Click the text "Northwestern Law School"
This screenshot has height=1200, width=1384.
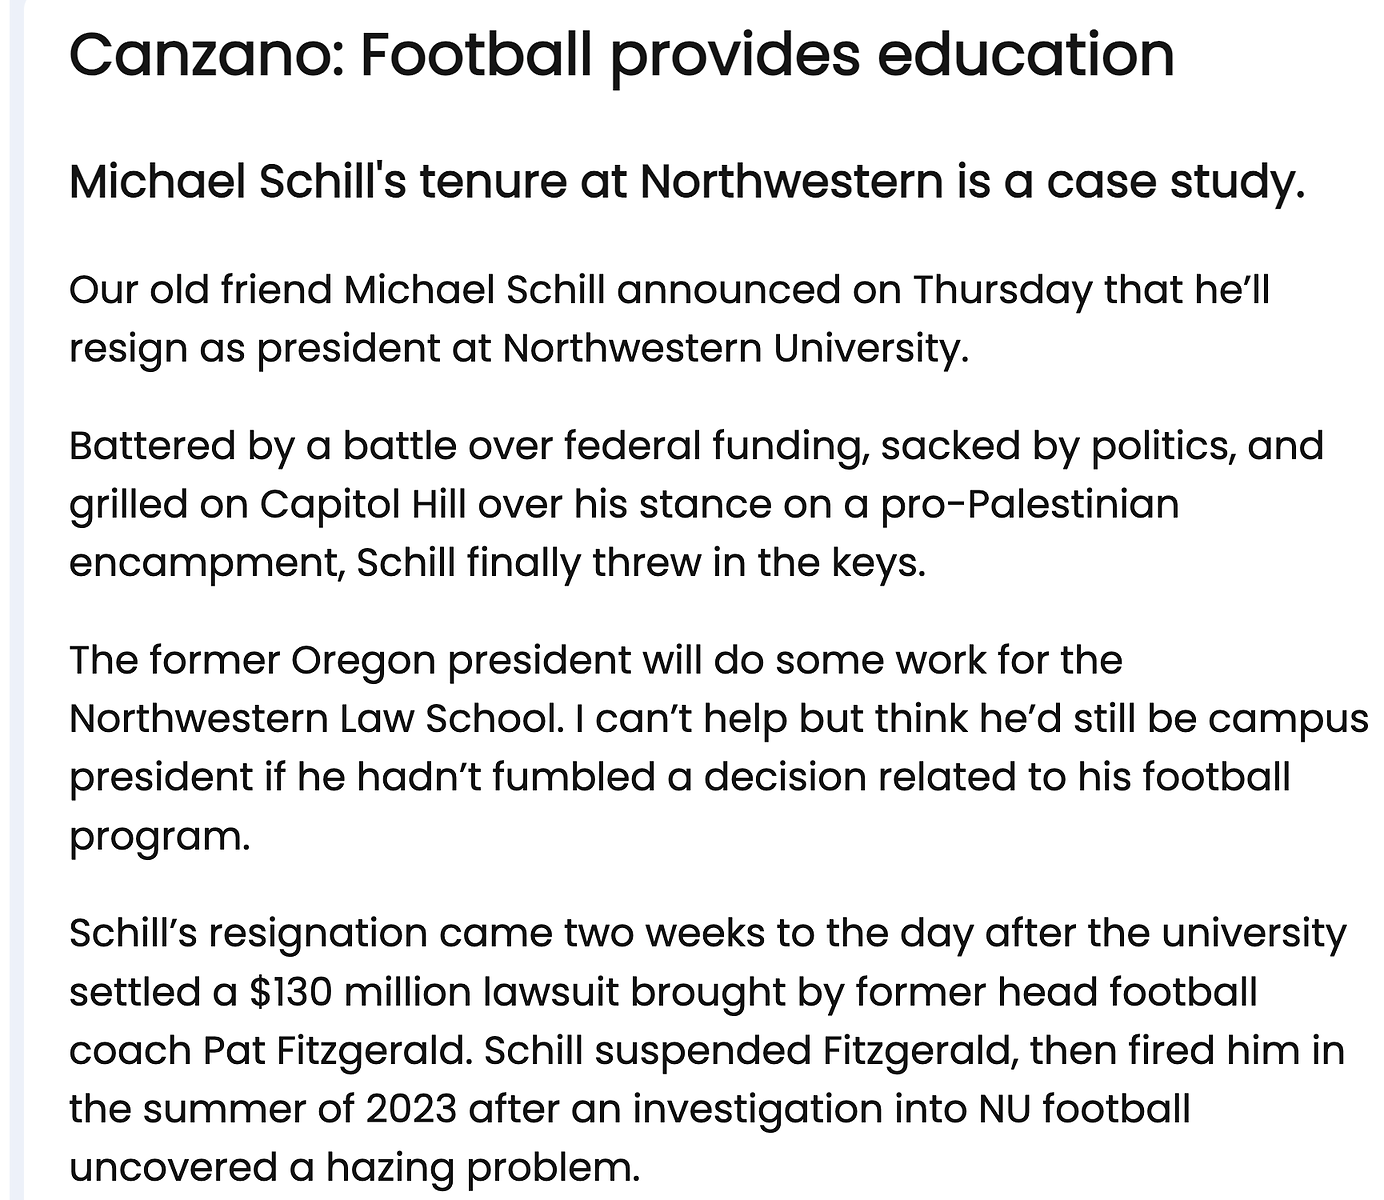click(x=311, y=719)
